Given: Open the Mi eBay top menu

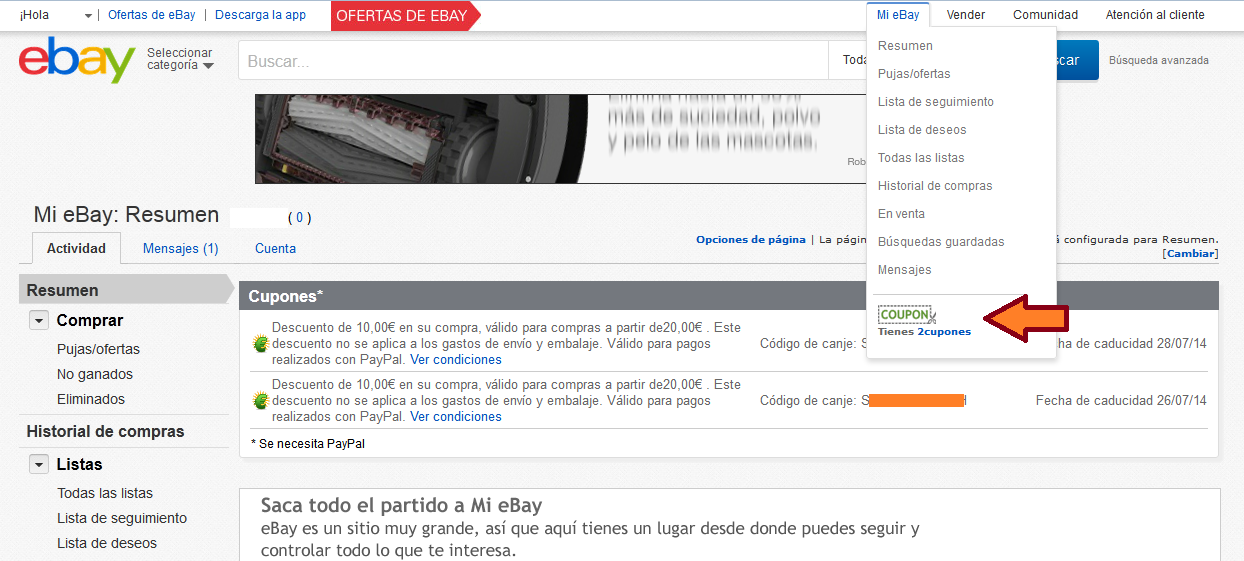Looking at the screenshot, I should 898,15.
